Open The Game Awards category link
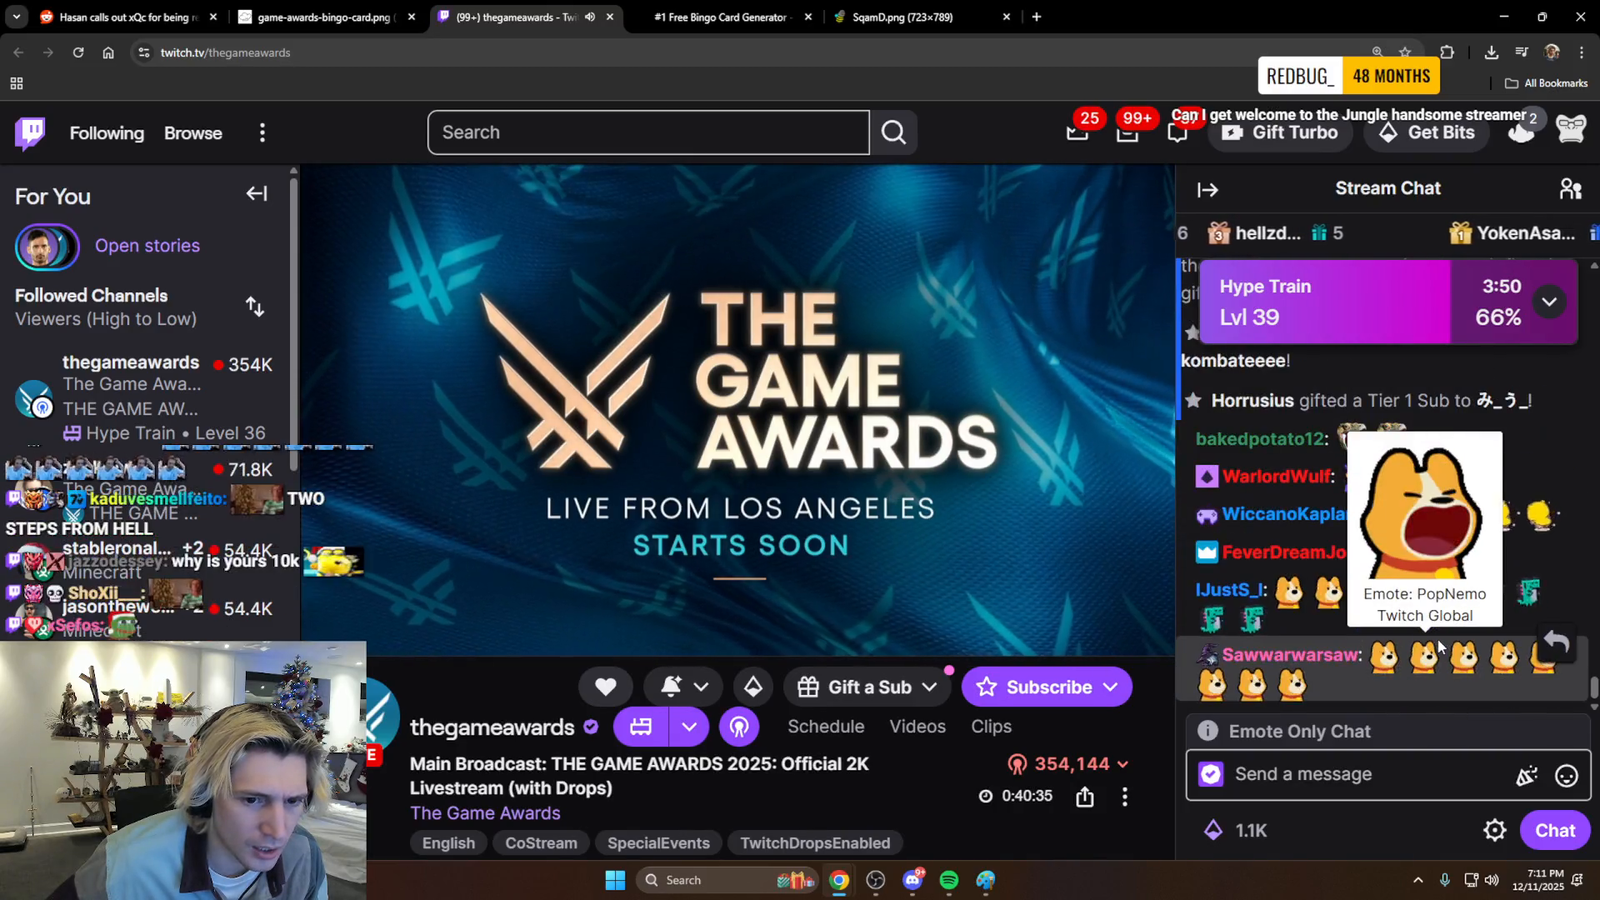The image size is (1600, 900). coord(485,813)
